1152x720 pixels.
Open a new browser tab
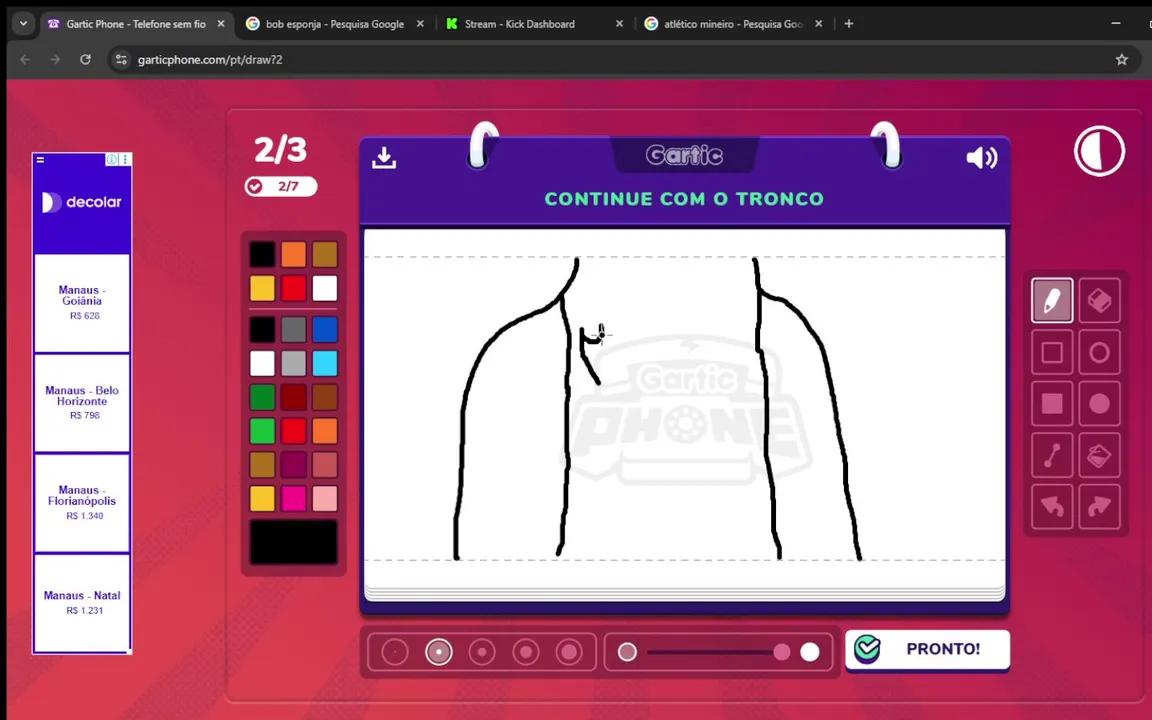(849, 24)
